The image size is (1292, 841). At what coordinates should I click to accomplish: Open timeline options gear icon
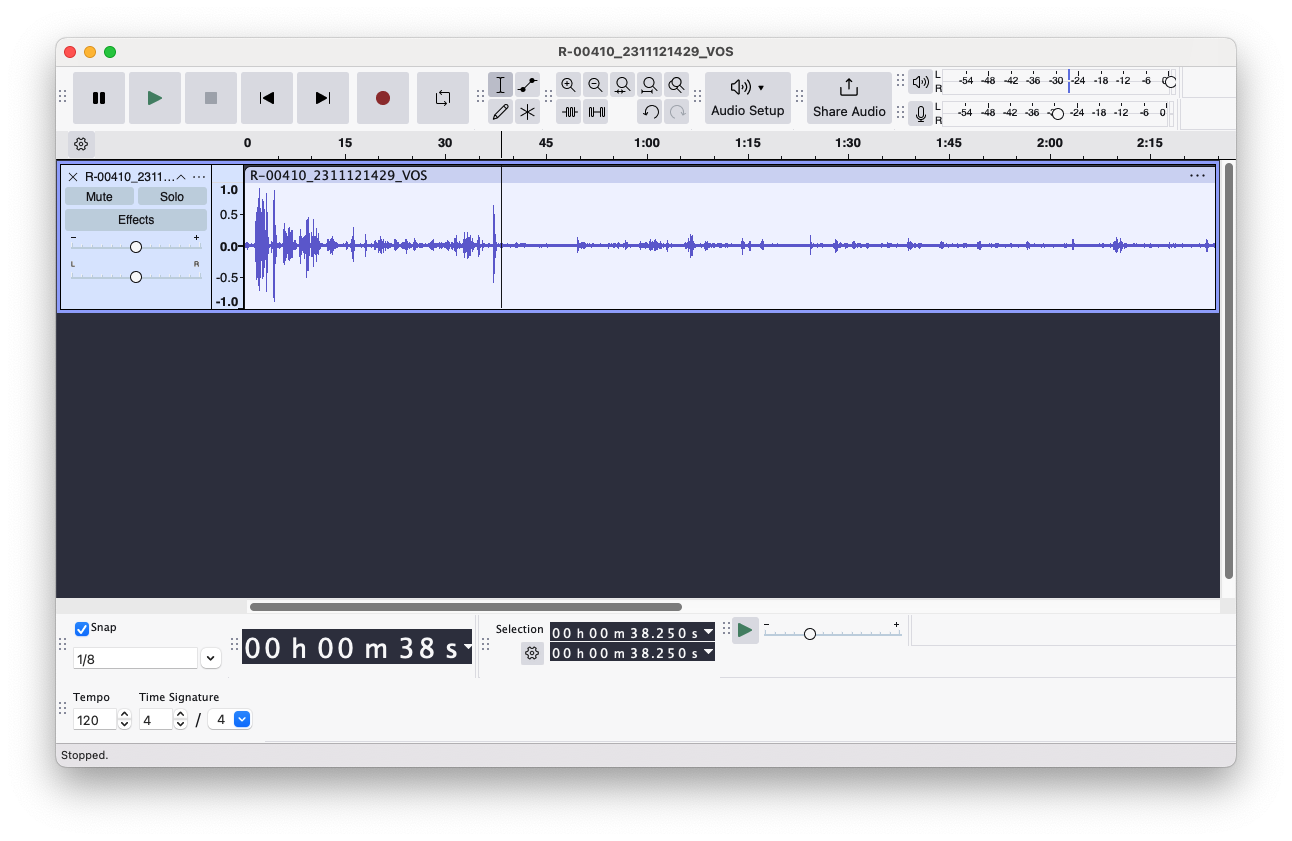pos(82,144)
